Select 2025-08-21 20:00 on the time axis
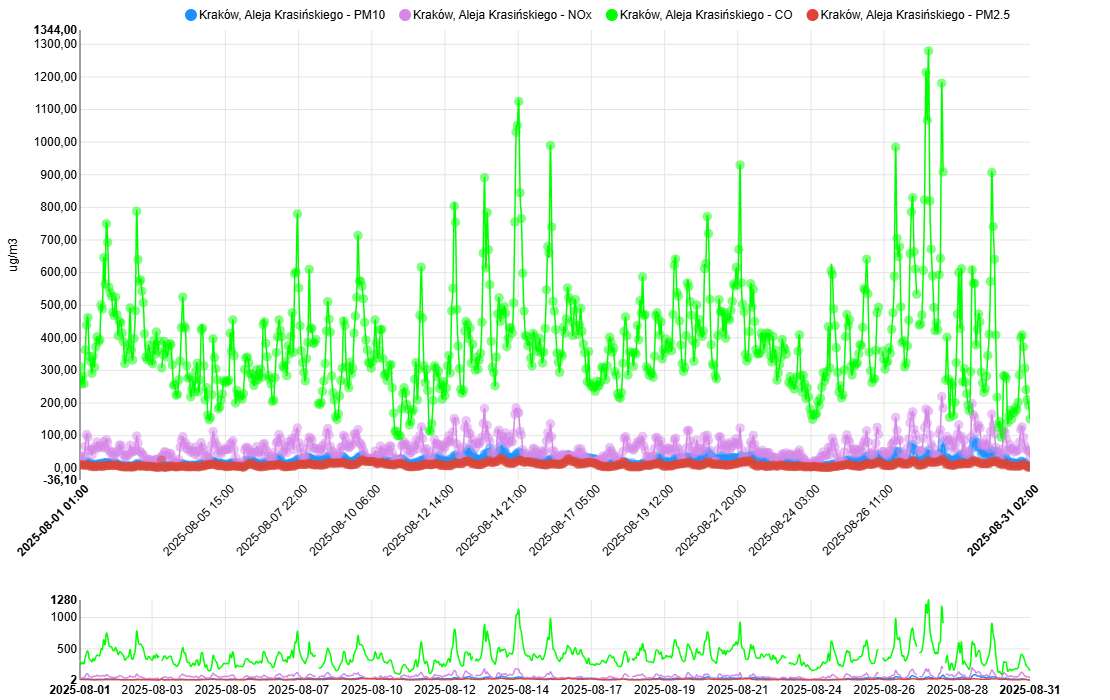 pyautogui.click(x=710, y=520)
